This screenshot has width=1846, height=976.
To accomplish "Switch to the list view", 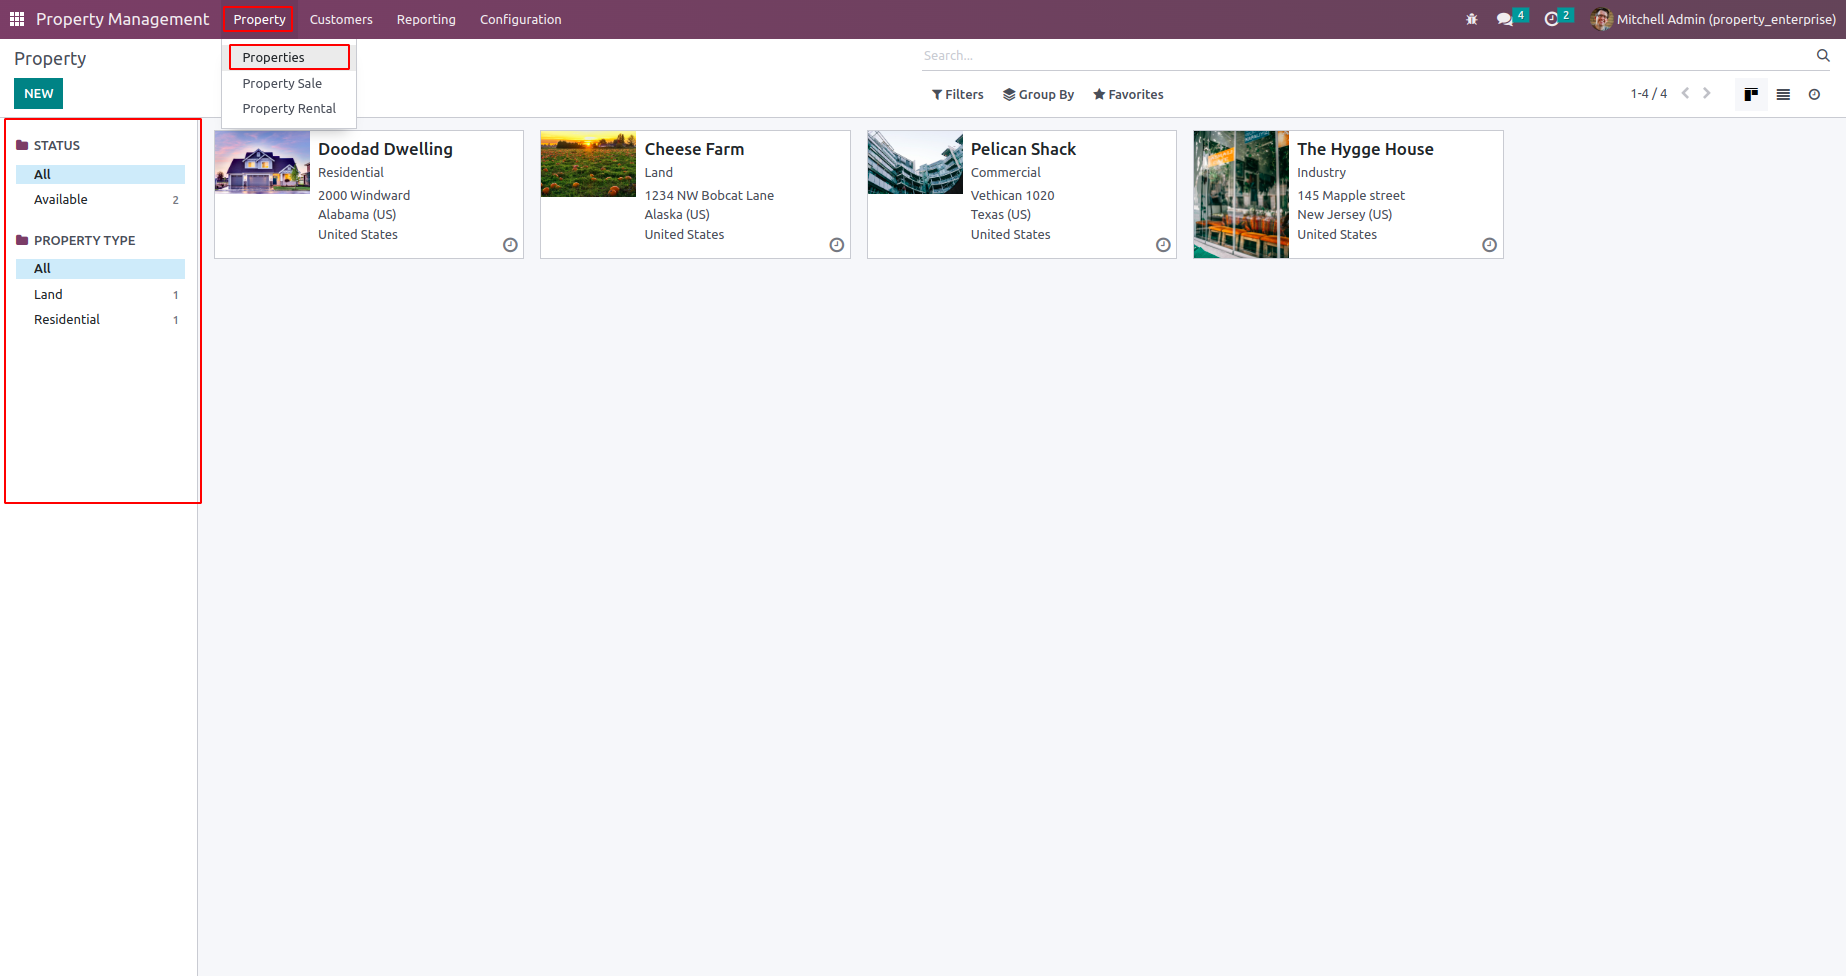I will tap(1783, 94).
